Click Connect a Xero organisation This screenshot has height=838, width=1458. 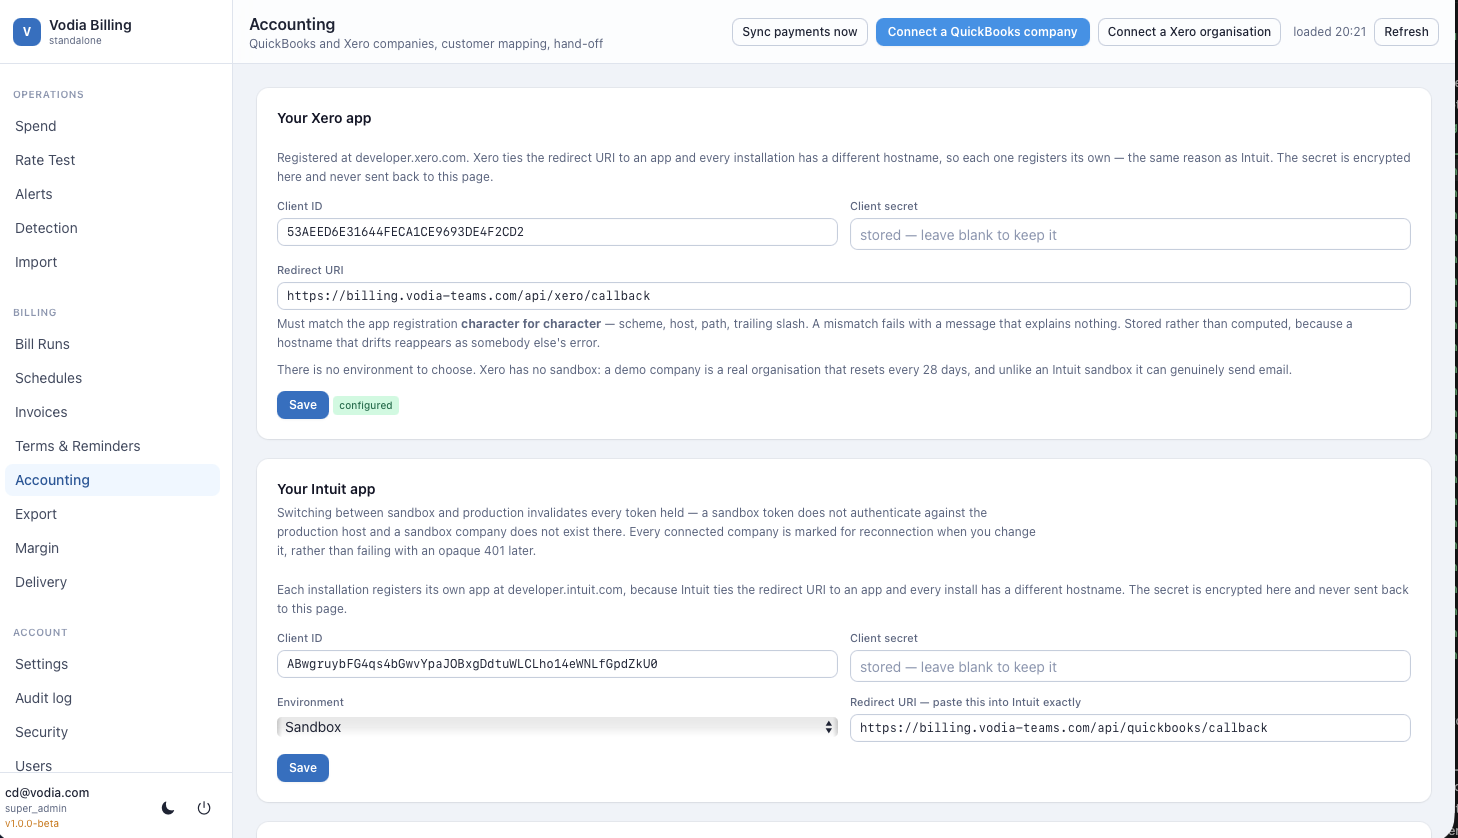tap(1189, 32)
